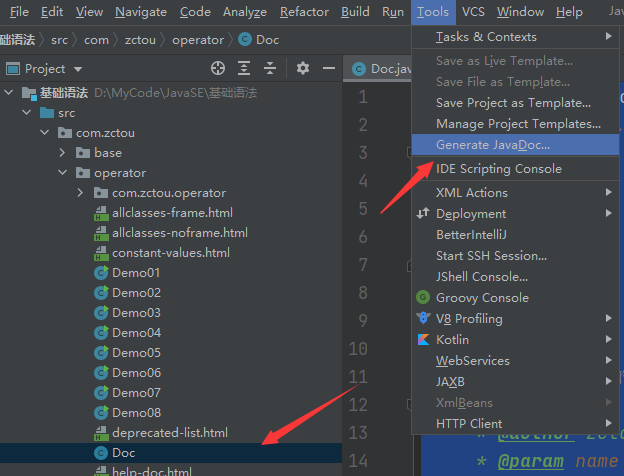
Task: Click the Demo01 class icon
Action: click(100, 273)
